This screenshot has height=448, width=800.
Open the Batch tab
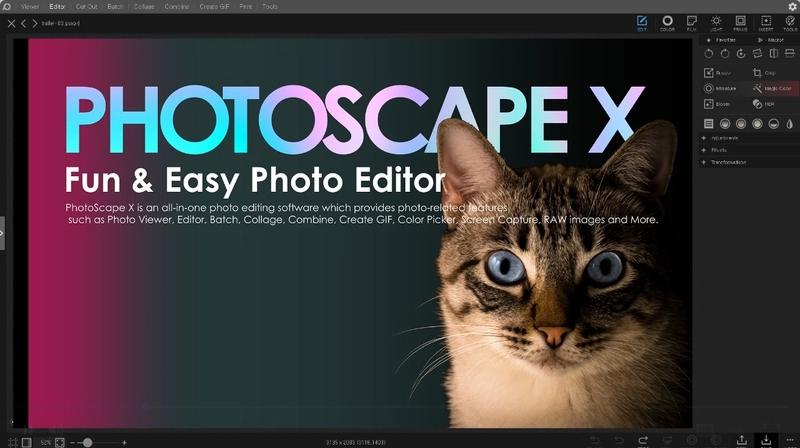point(115,7)
